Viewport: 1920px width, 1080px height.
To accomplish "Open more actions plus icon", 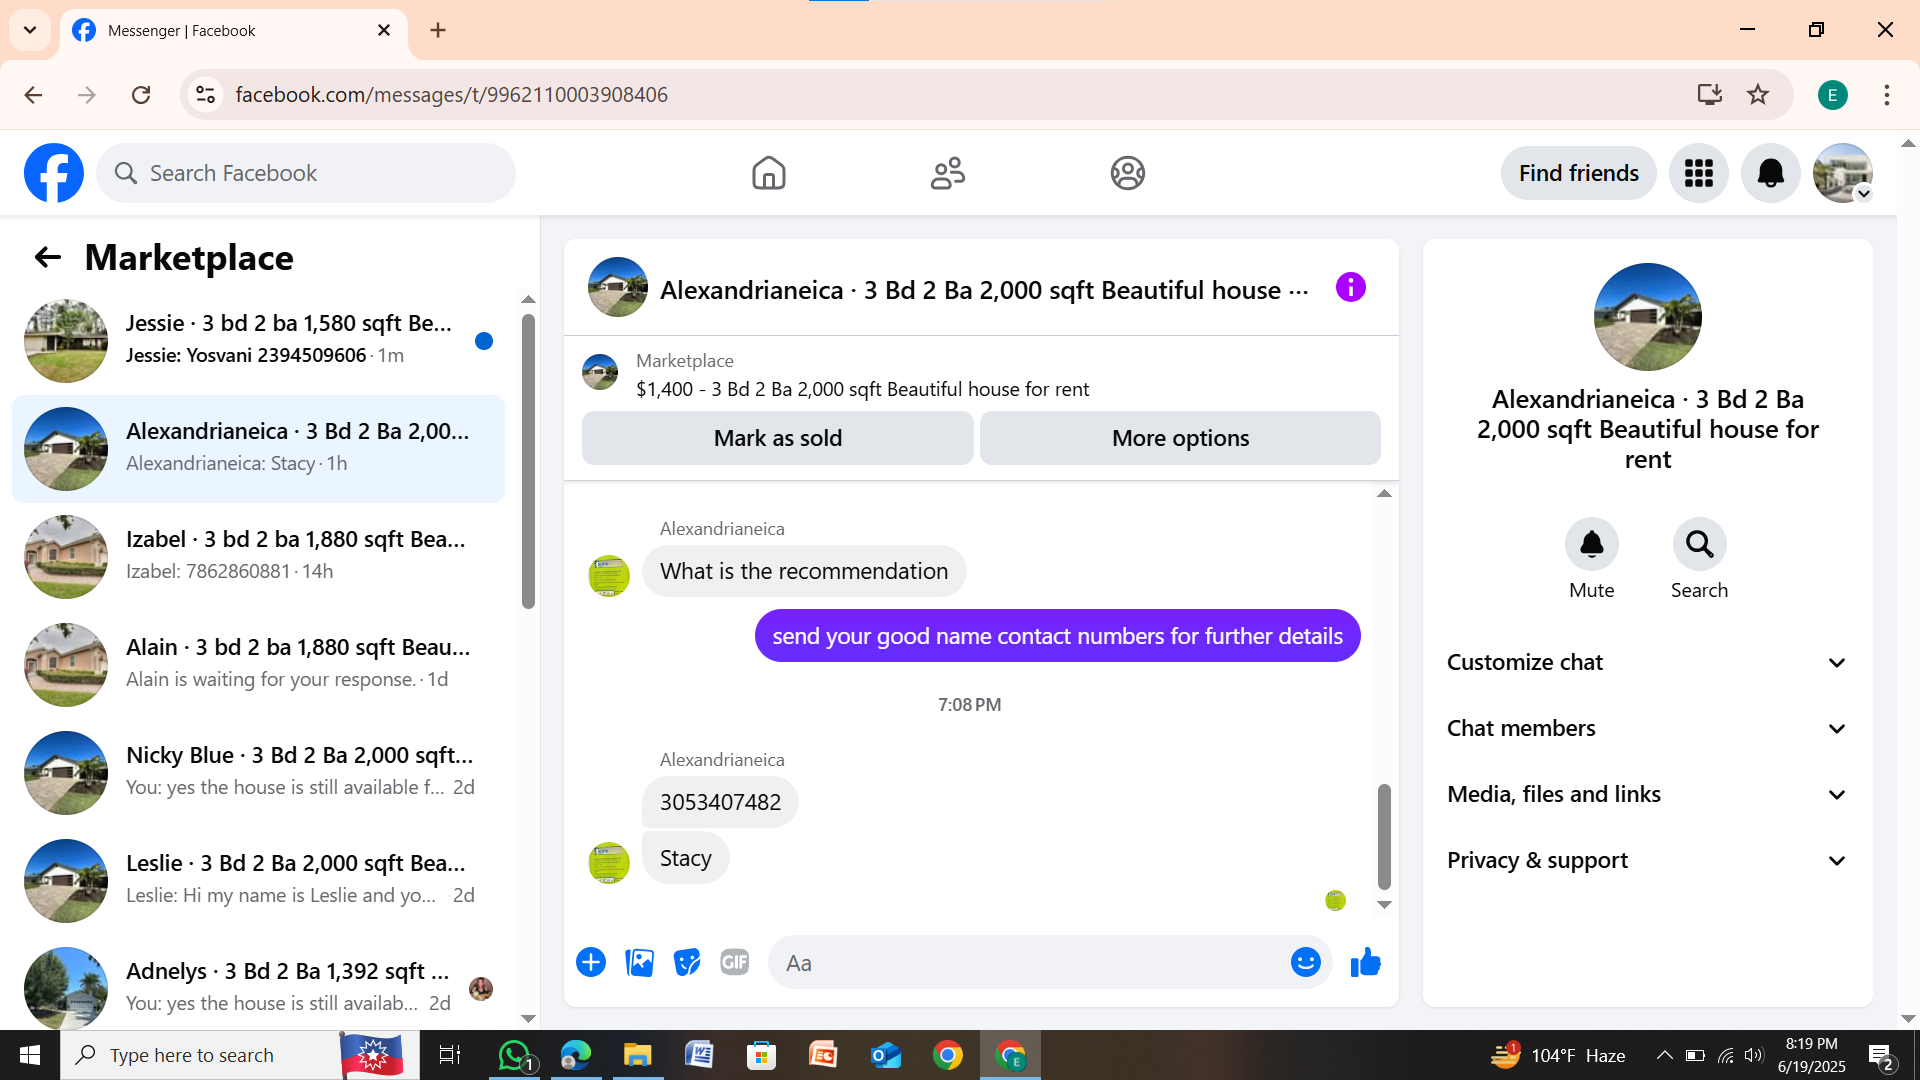I will pos(591,962).
